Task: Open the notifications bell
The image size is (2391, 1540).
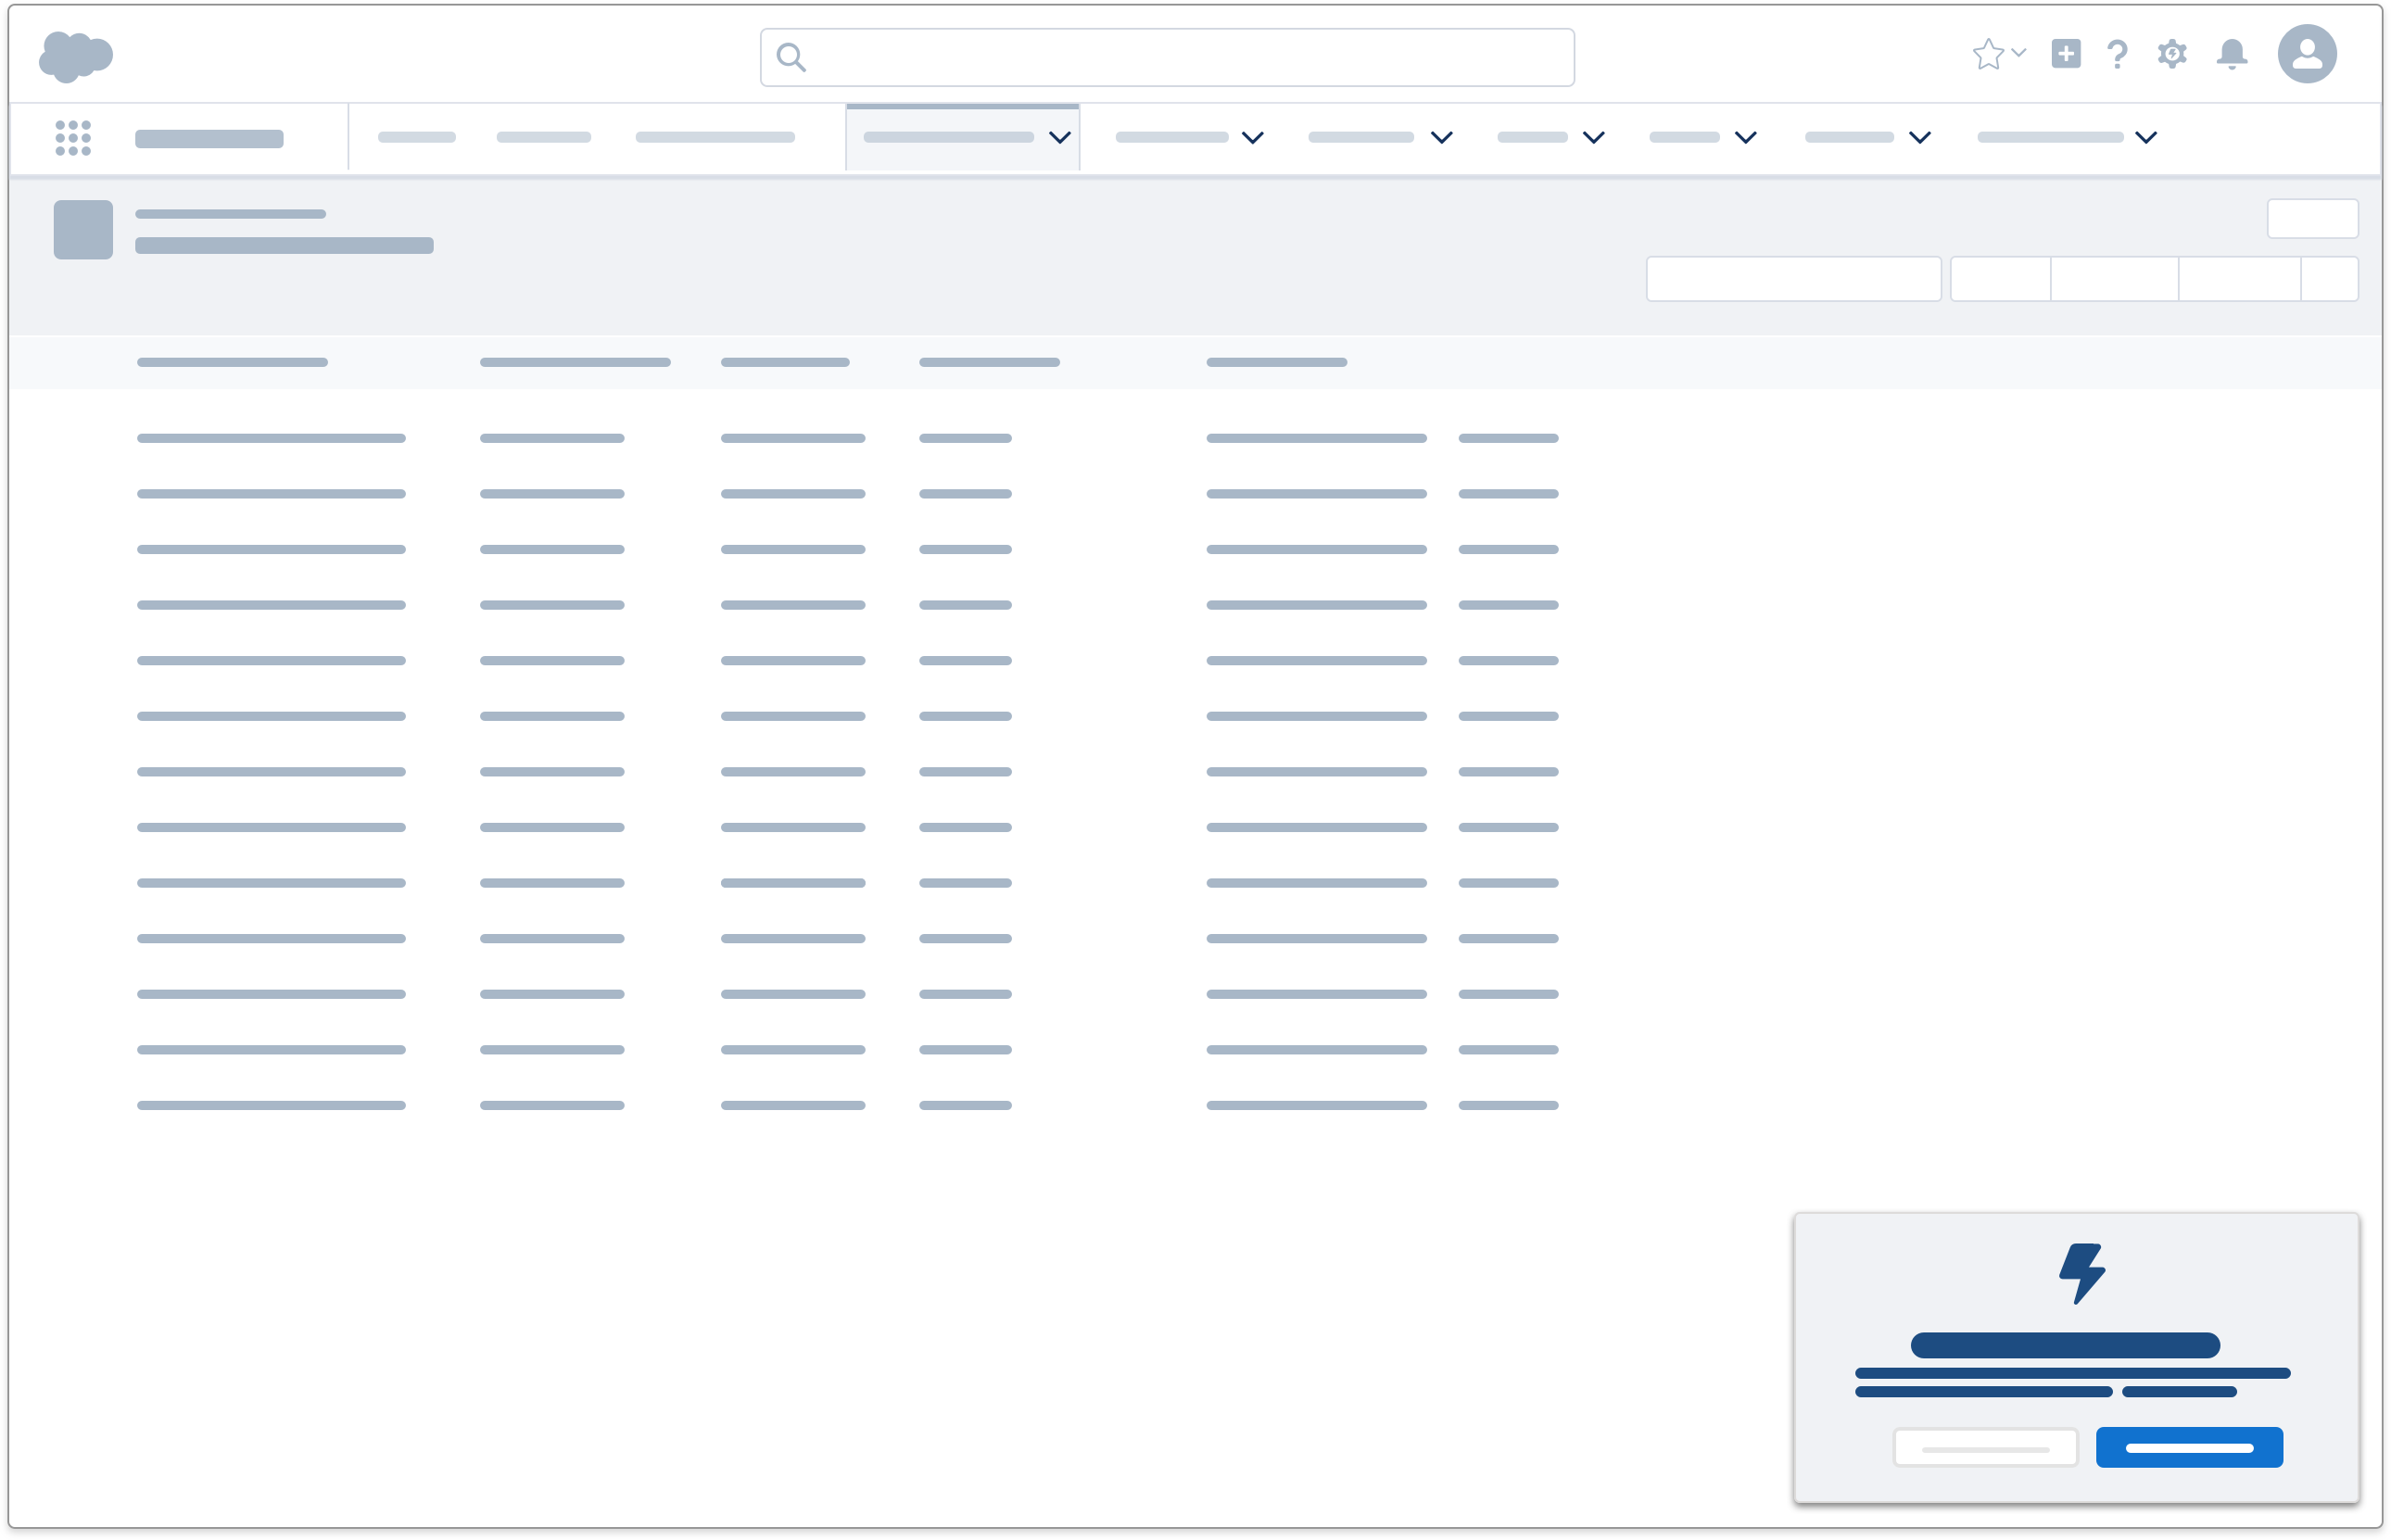Action: coord(2231,55)
